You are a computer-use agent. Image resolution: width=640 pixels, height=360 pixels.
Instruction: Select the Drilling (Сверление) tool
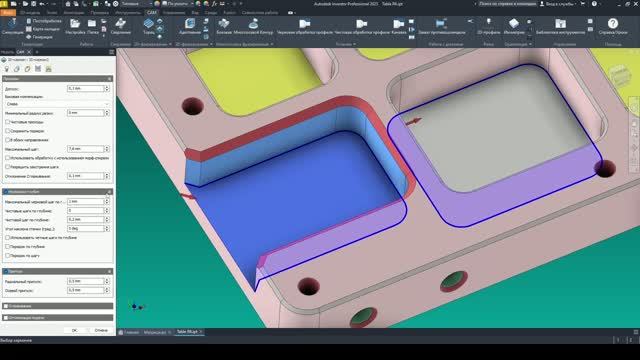point(120,26)
